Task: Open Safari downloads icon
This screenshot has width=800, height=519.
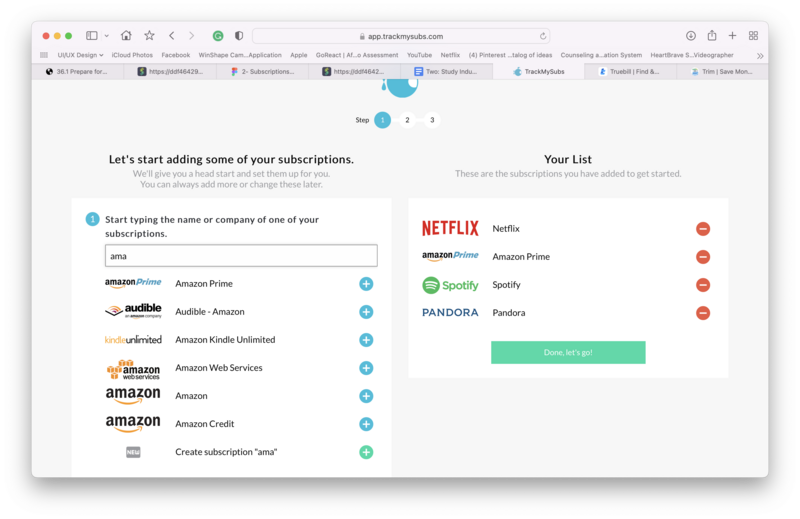Action: 691,36
